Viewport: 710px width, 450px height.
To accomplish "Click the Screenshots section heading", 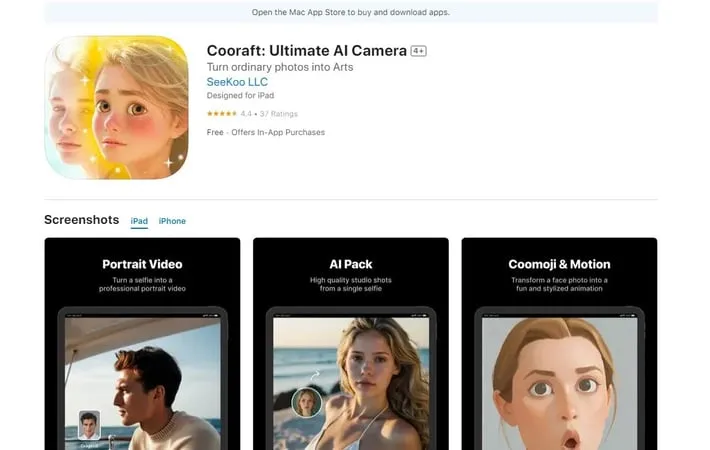I will [81, 220].
